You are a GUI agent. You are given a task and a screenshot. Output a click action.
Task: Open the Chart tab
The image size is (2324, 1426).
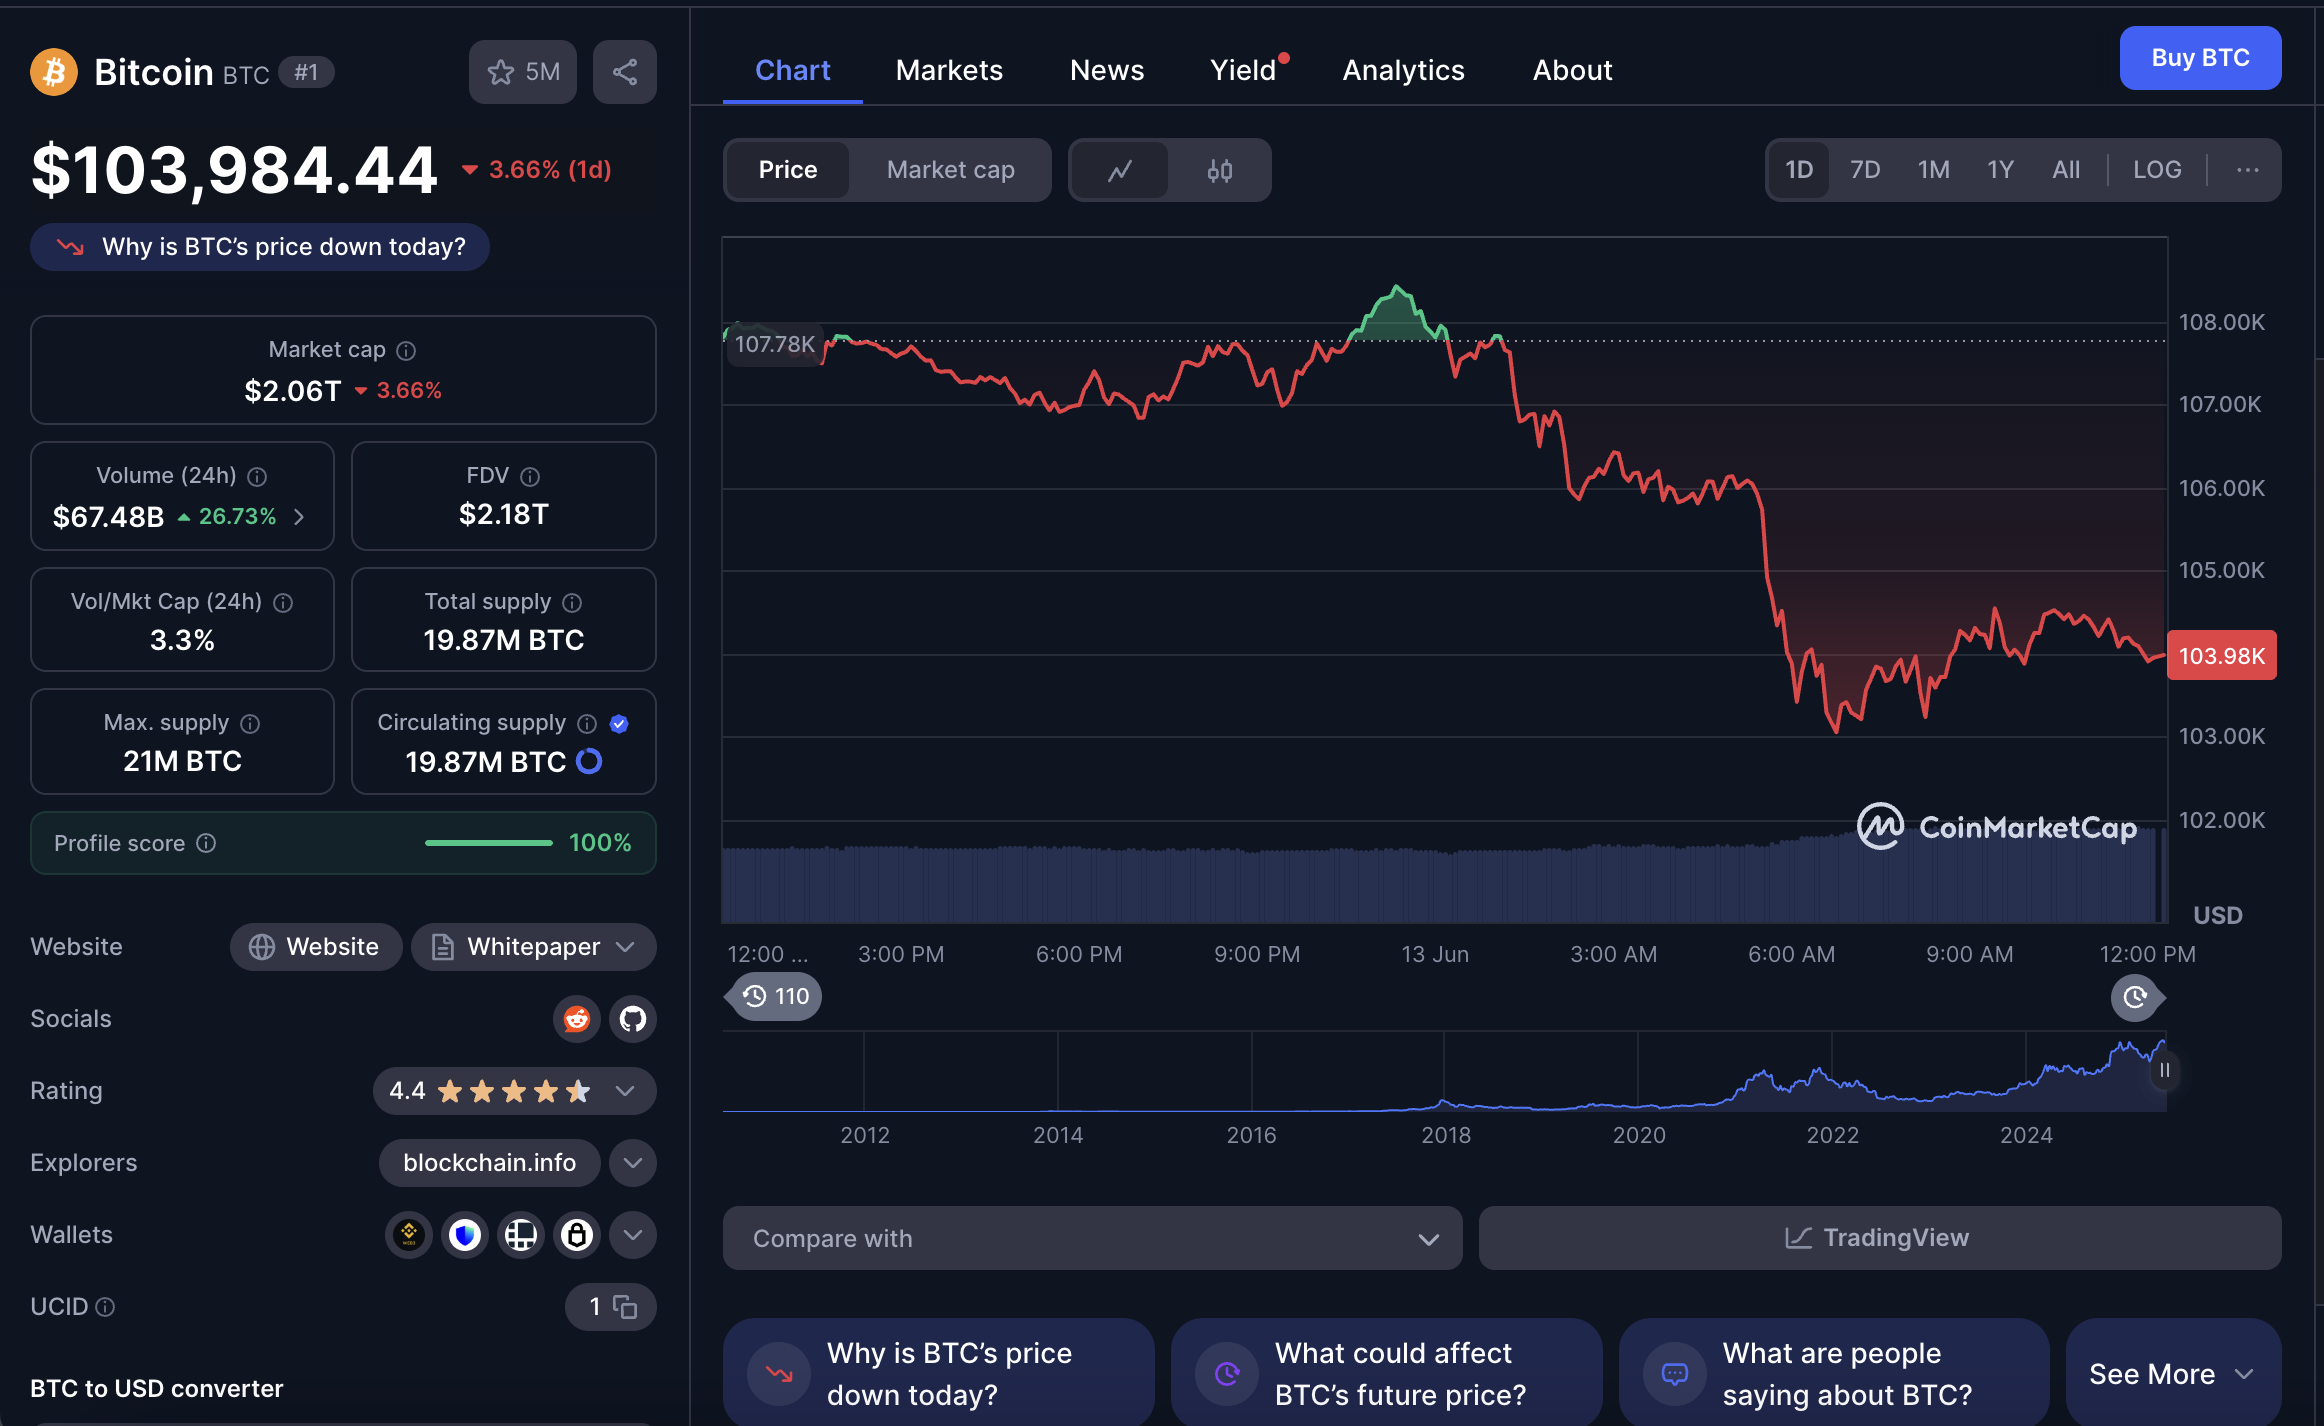tap(793, 70)
